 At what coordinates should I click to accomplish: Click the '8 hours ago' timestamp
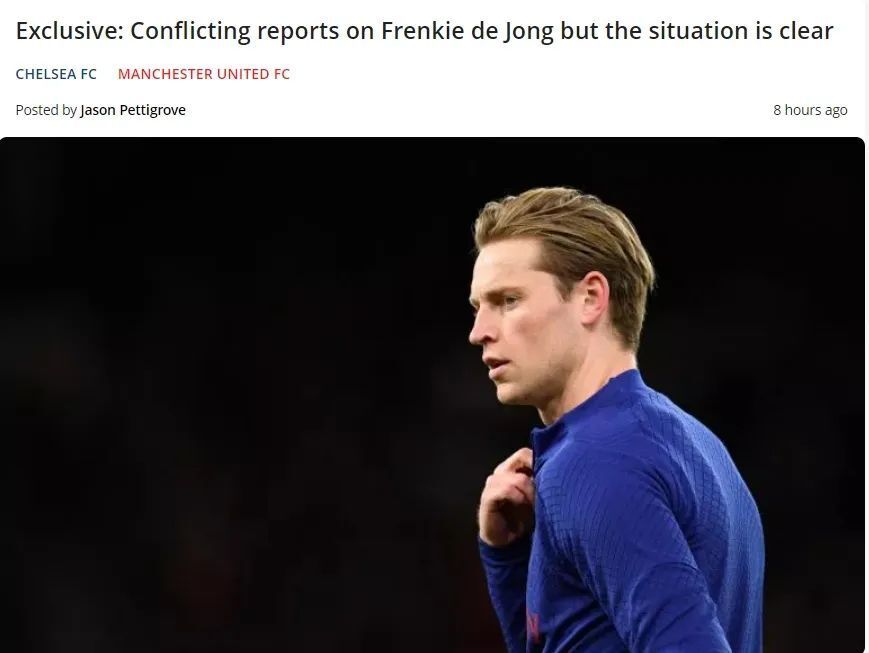click(x=810, y=110)
